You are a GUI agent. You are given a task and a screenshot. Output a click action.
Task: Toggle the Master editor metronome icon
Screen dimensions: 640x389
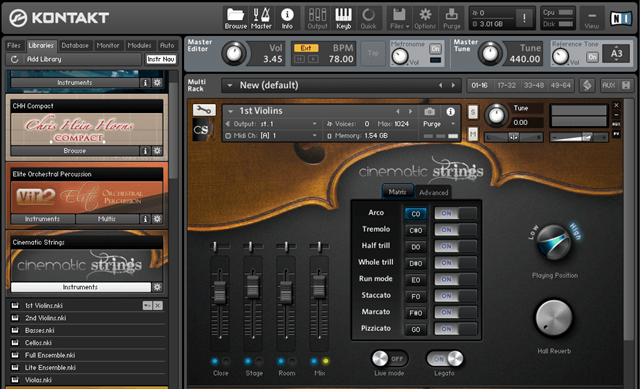pos(261,18)
